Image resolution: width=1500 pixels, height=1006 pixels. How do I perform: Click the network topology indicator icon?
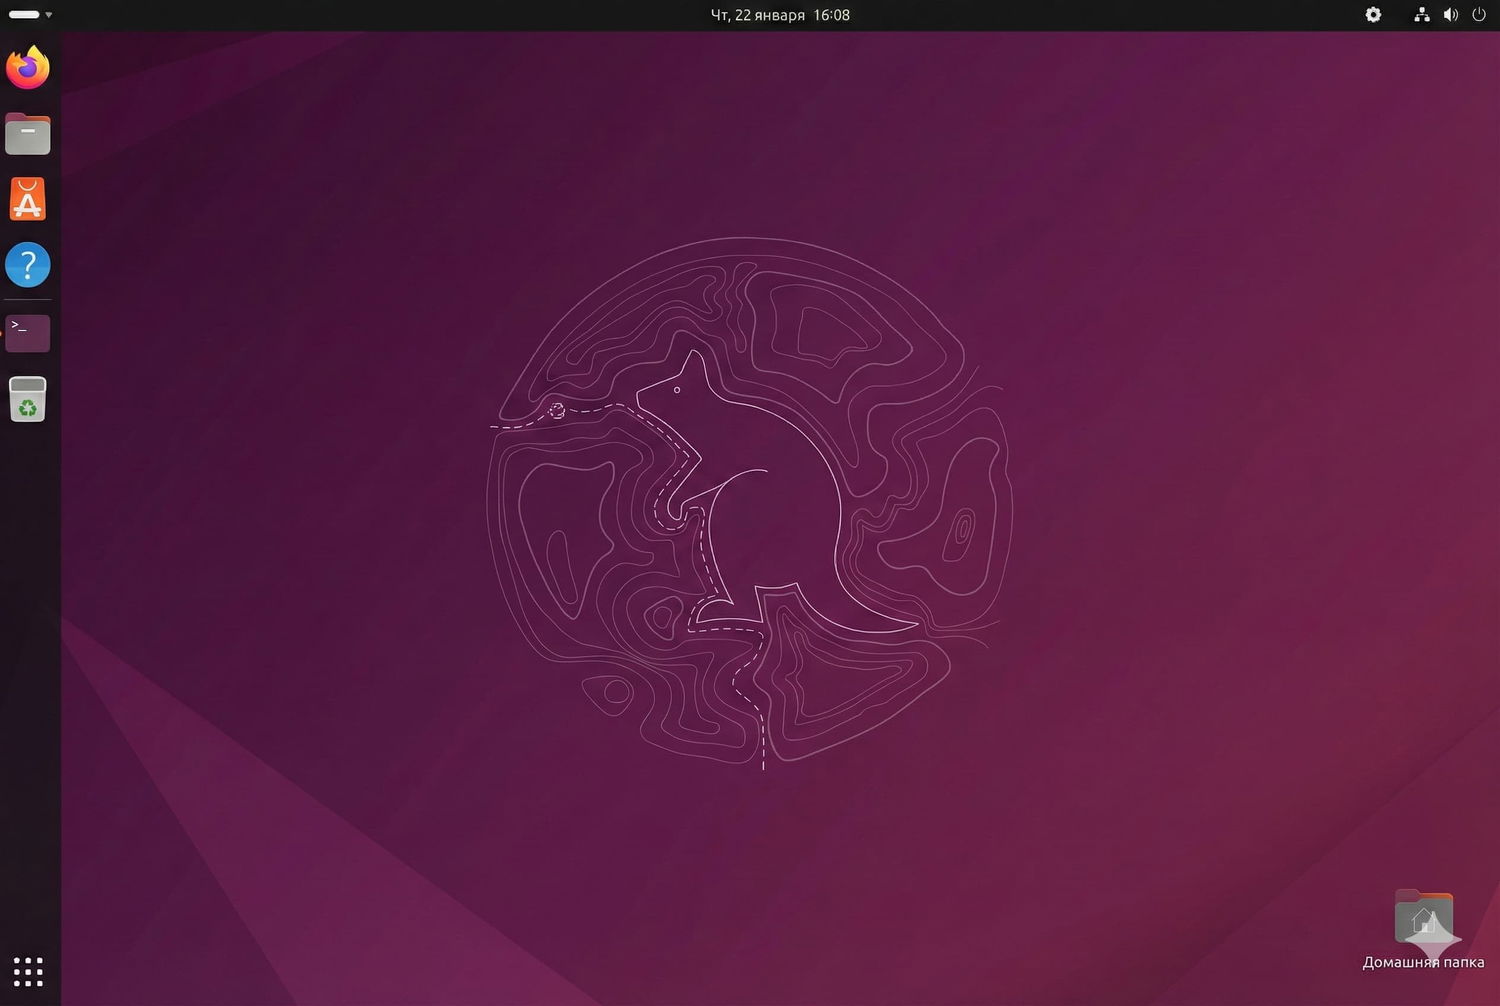coord(1421,15)
